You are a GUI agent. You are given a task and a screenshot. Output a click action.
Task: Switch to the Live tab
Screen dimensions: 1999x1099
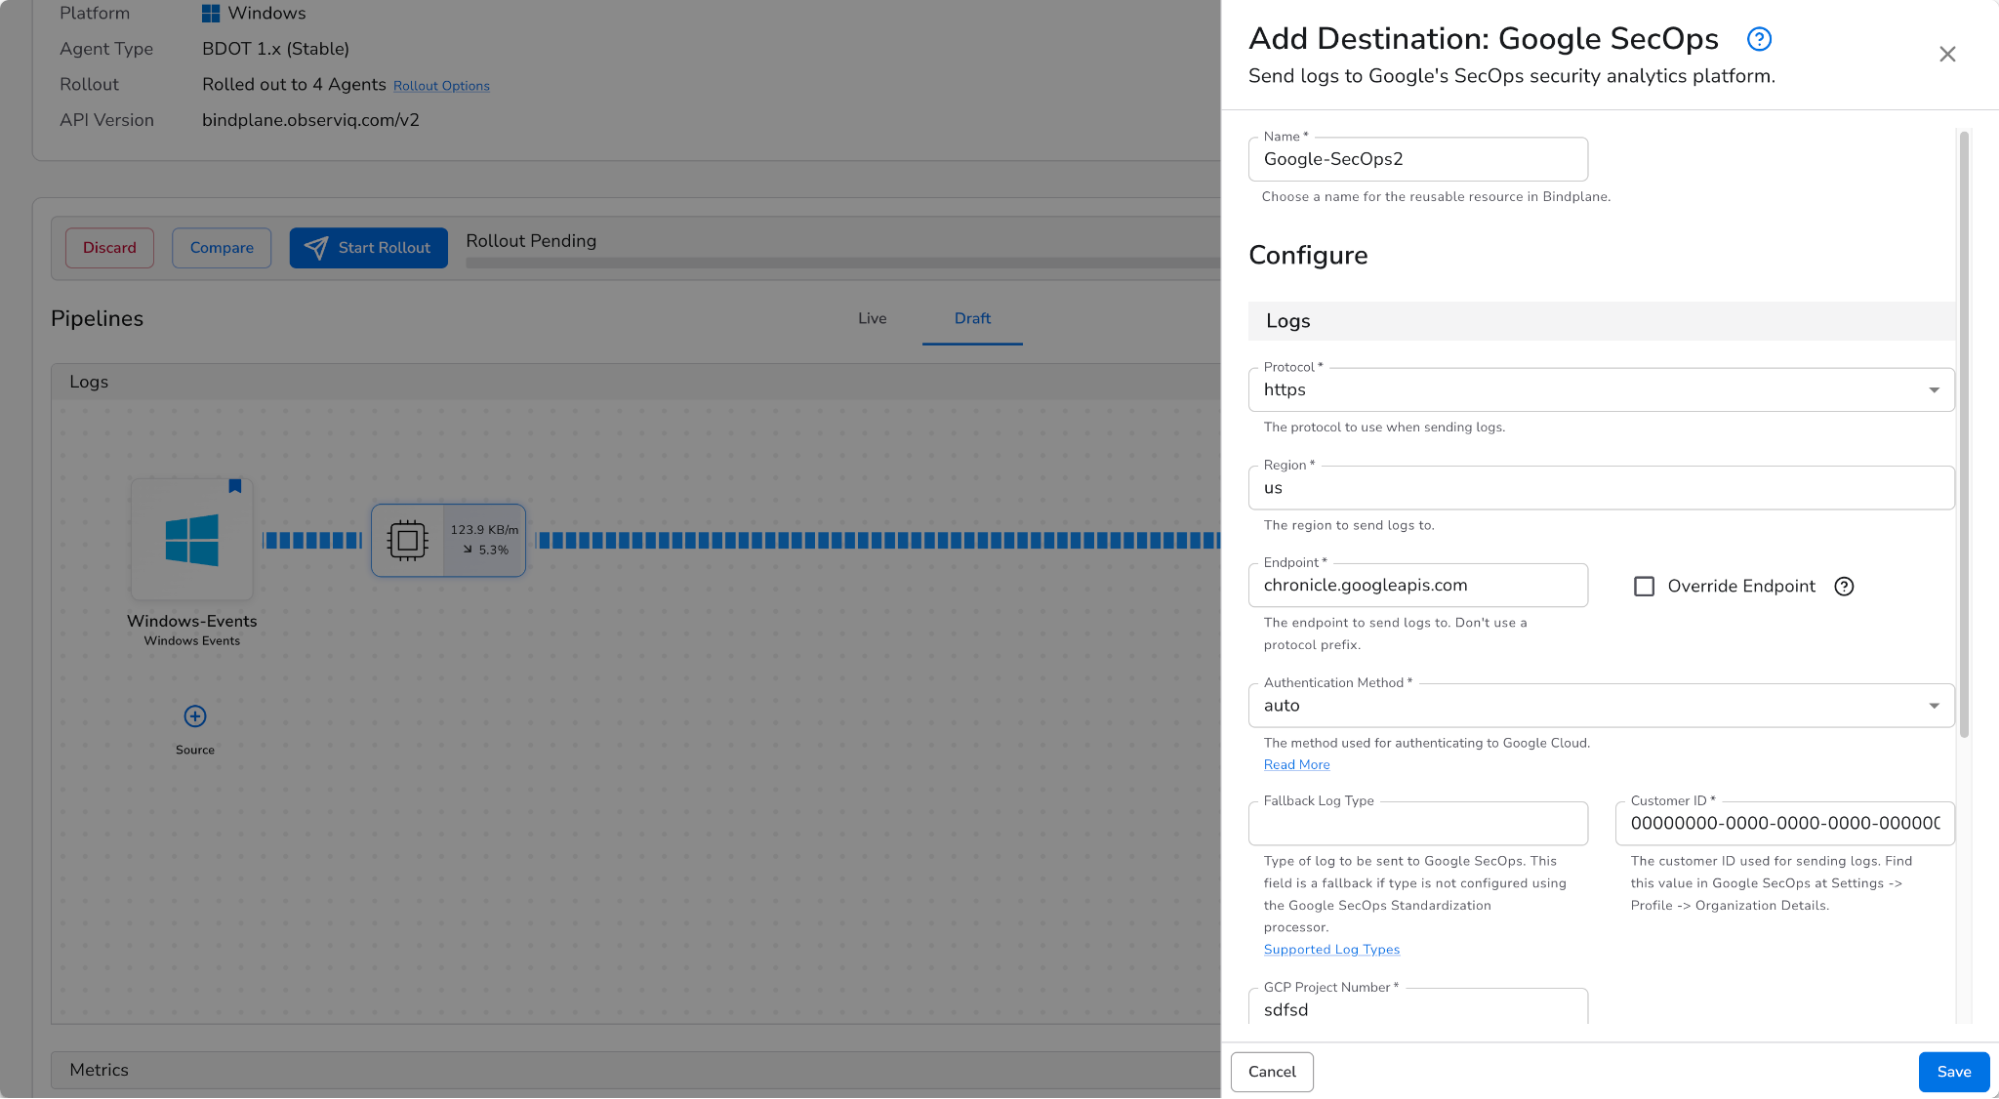pos(871,318)
